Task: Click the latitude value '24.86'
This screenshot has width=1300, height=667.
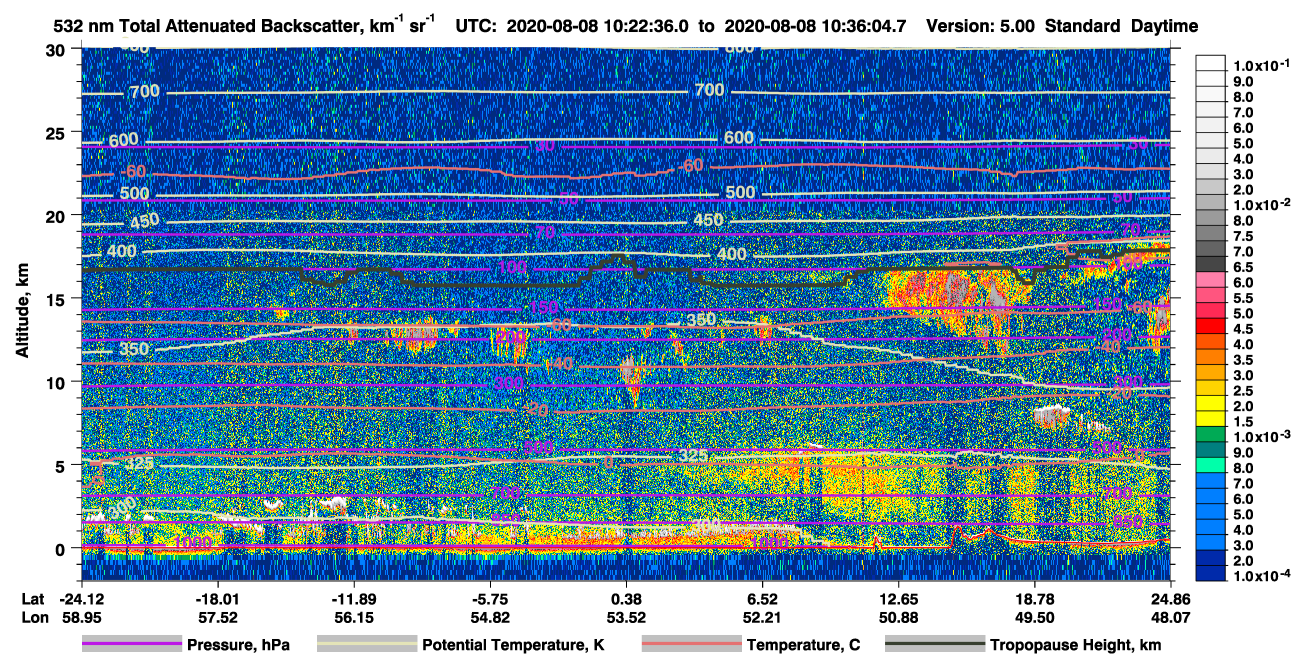Action: coord(1171,598)
